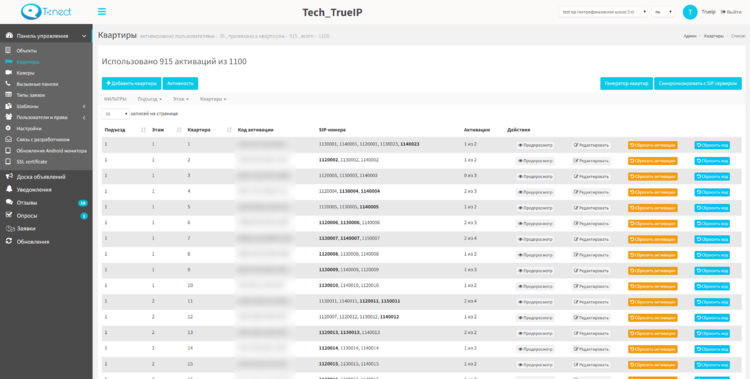Click the Связь с разработчиком envelope icon
This screenshot has width=750, height=379.
[8, 139]
